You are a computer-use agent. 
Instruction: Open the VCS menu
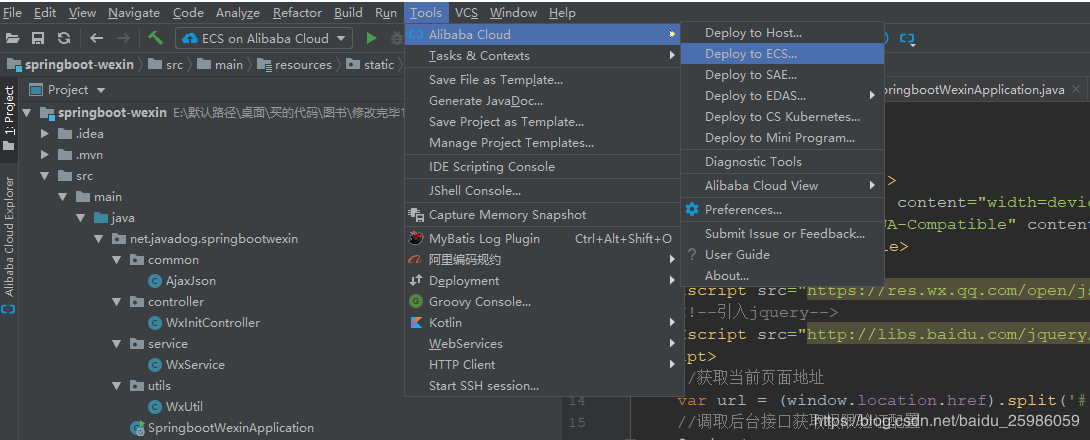[x=466, y=13]
